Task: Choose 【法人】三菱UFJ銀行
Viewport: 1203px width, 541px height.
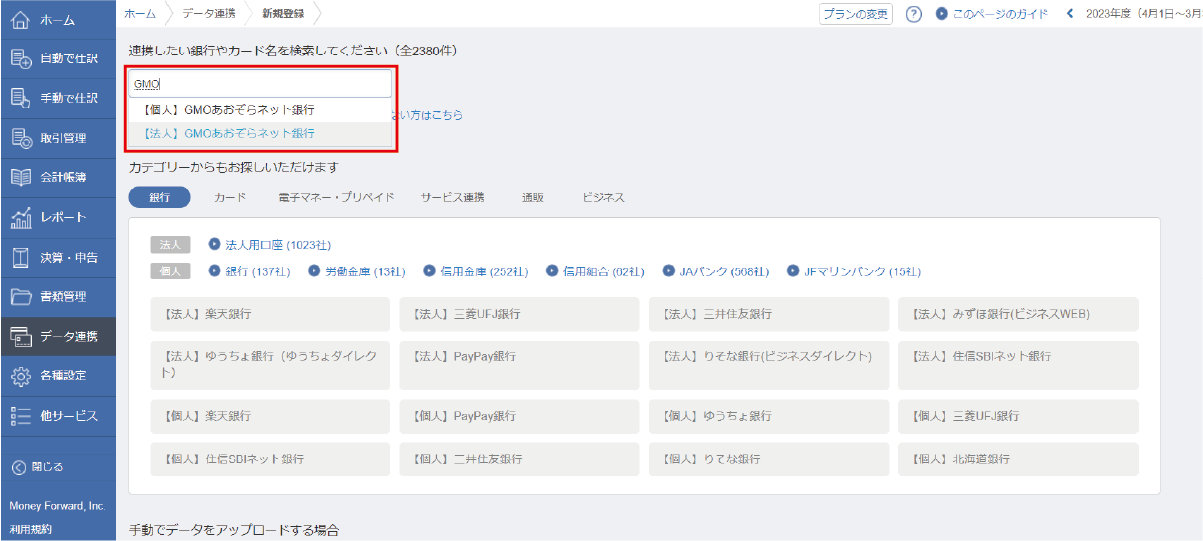Action: pos(519,314)
